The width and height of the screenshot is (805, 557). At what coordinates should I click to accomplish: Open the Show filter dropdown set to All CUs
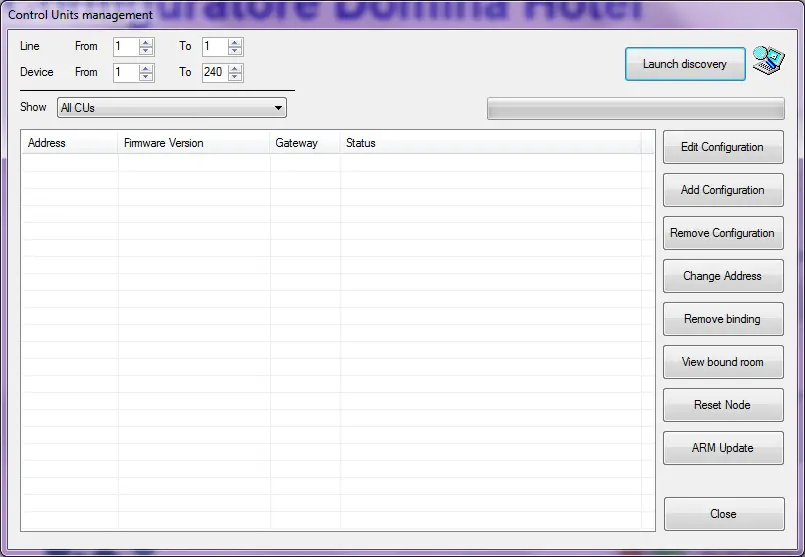[x=171, y=108]
